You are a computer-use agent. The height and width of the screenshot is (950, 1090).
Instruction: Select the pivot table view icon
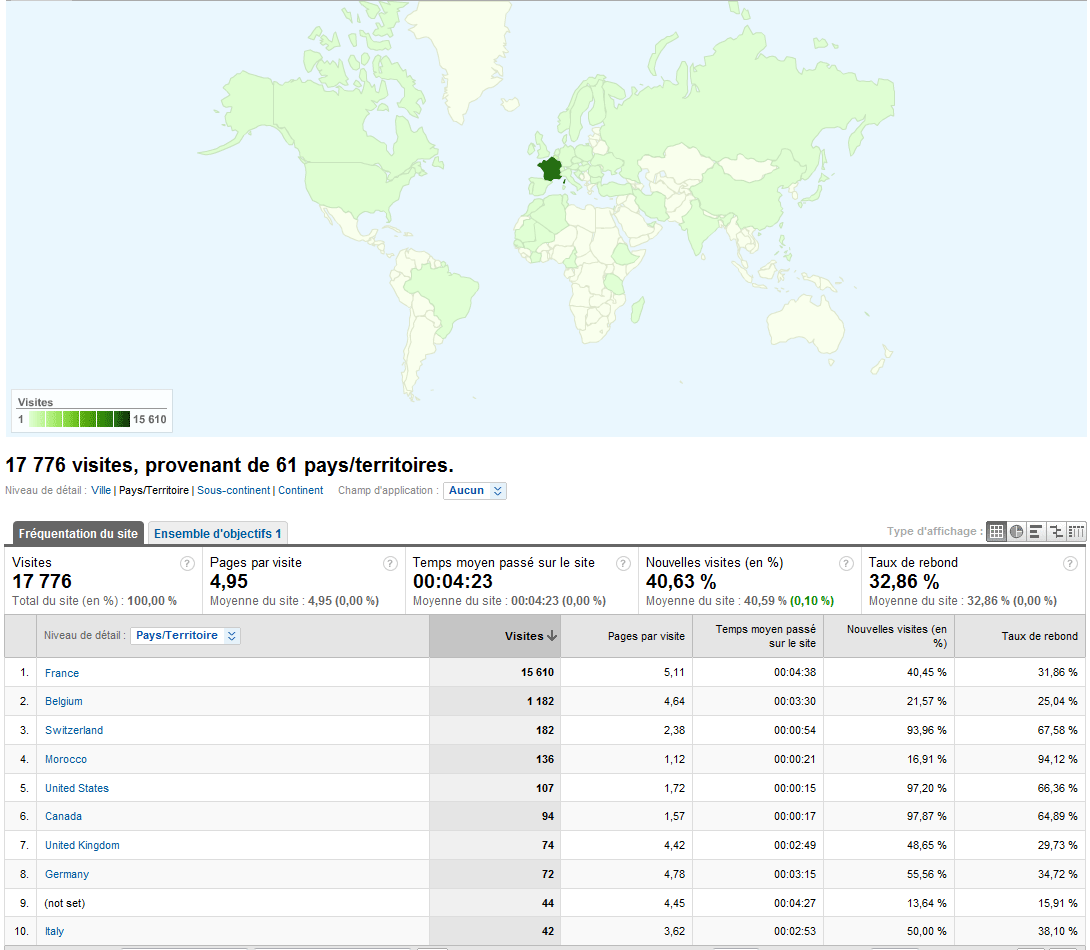click(1076, 532)
